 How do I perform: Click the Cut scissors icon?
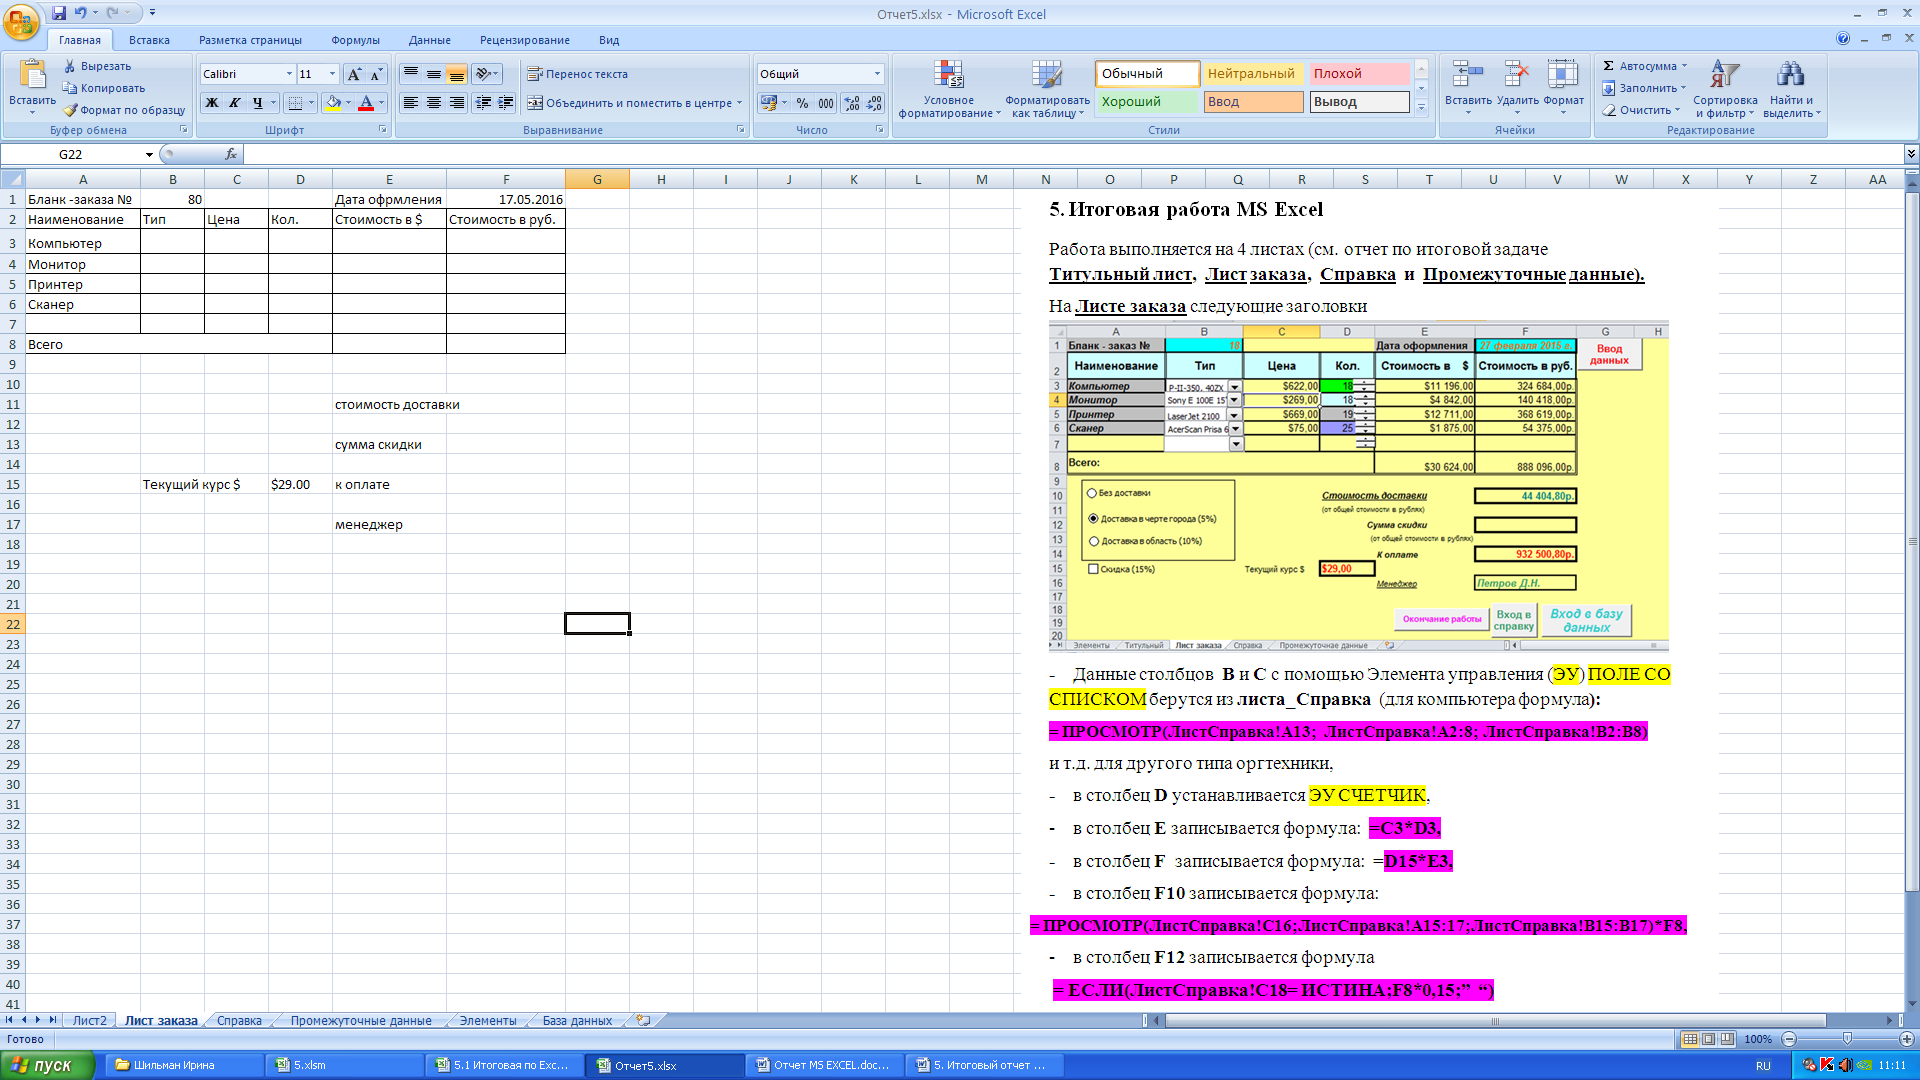point(70,66)
